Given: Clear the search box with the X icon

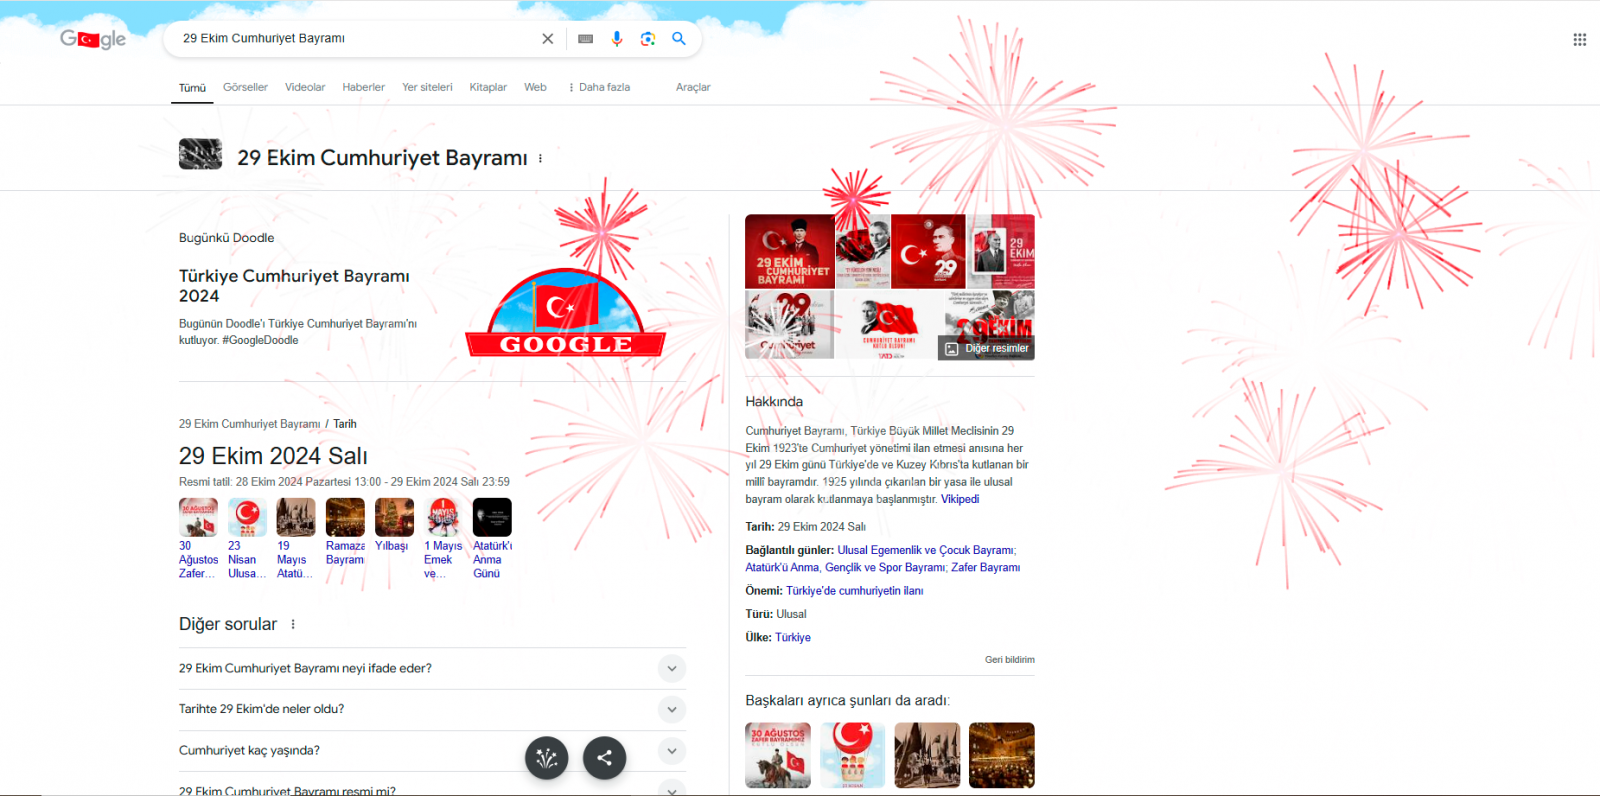Looking at the screenshot, I should (547, 39).
